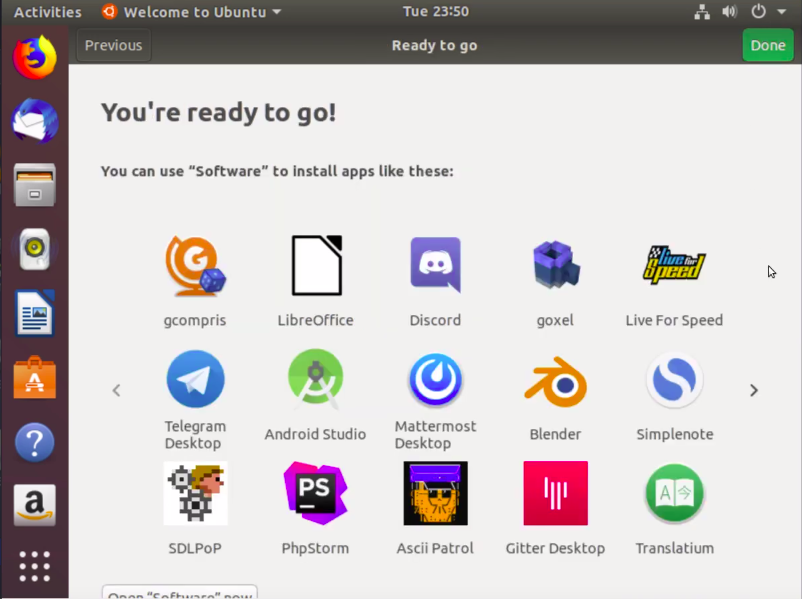The height and width of the screenshot is (599, 802).
Task: Show the previous page of apps
Action: pyautogui.click(x=117, y=390)
